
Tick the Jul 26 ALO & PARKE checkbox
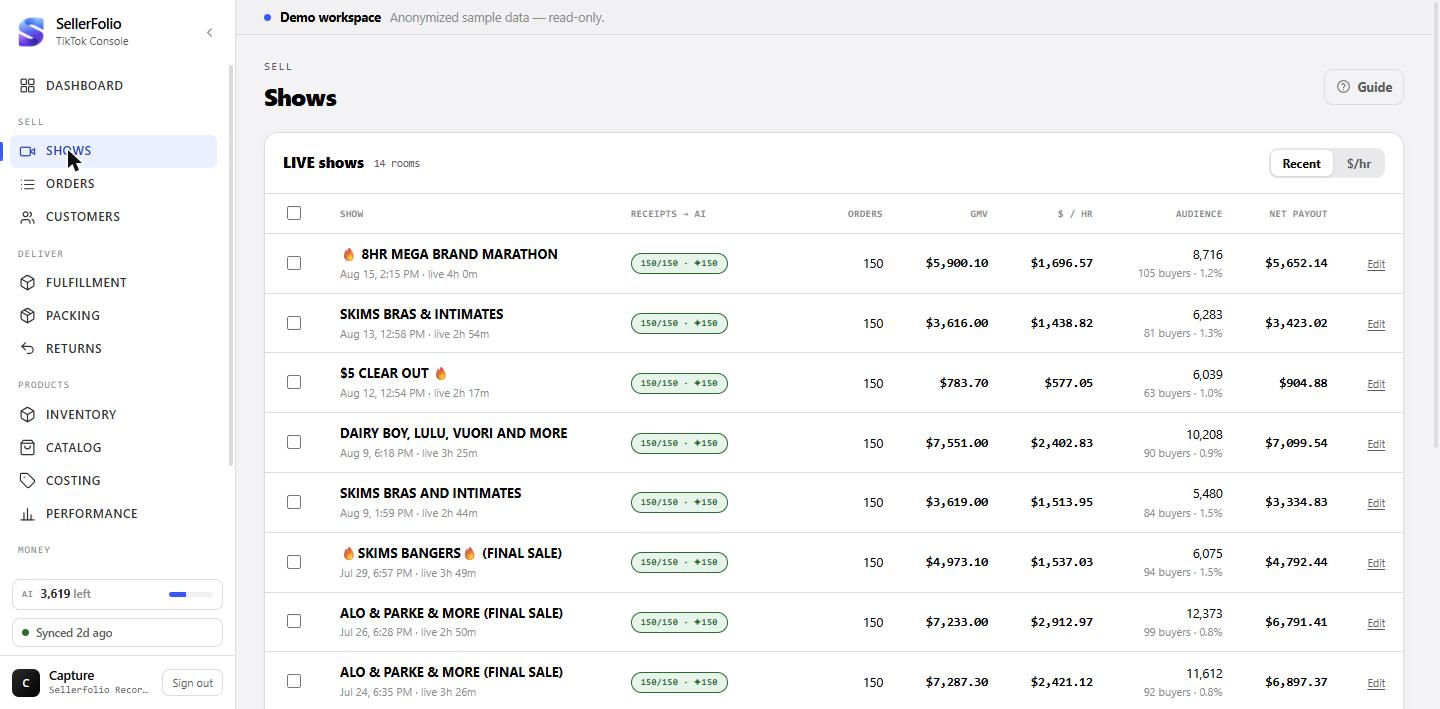[294, 621]
